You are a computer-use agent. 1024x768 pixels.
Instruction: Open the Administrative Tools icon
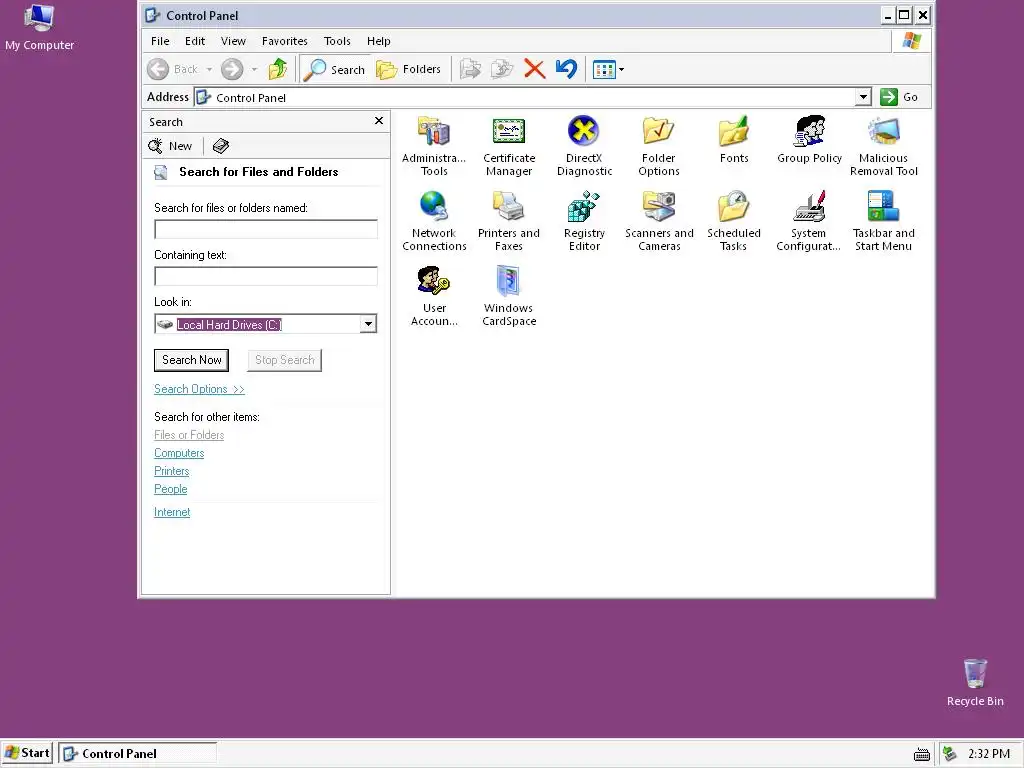coord(434,146)
